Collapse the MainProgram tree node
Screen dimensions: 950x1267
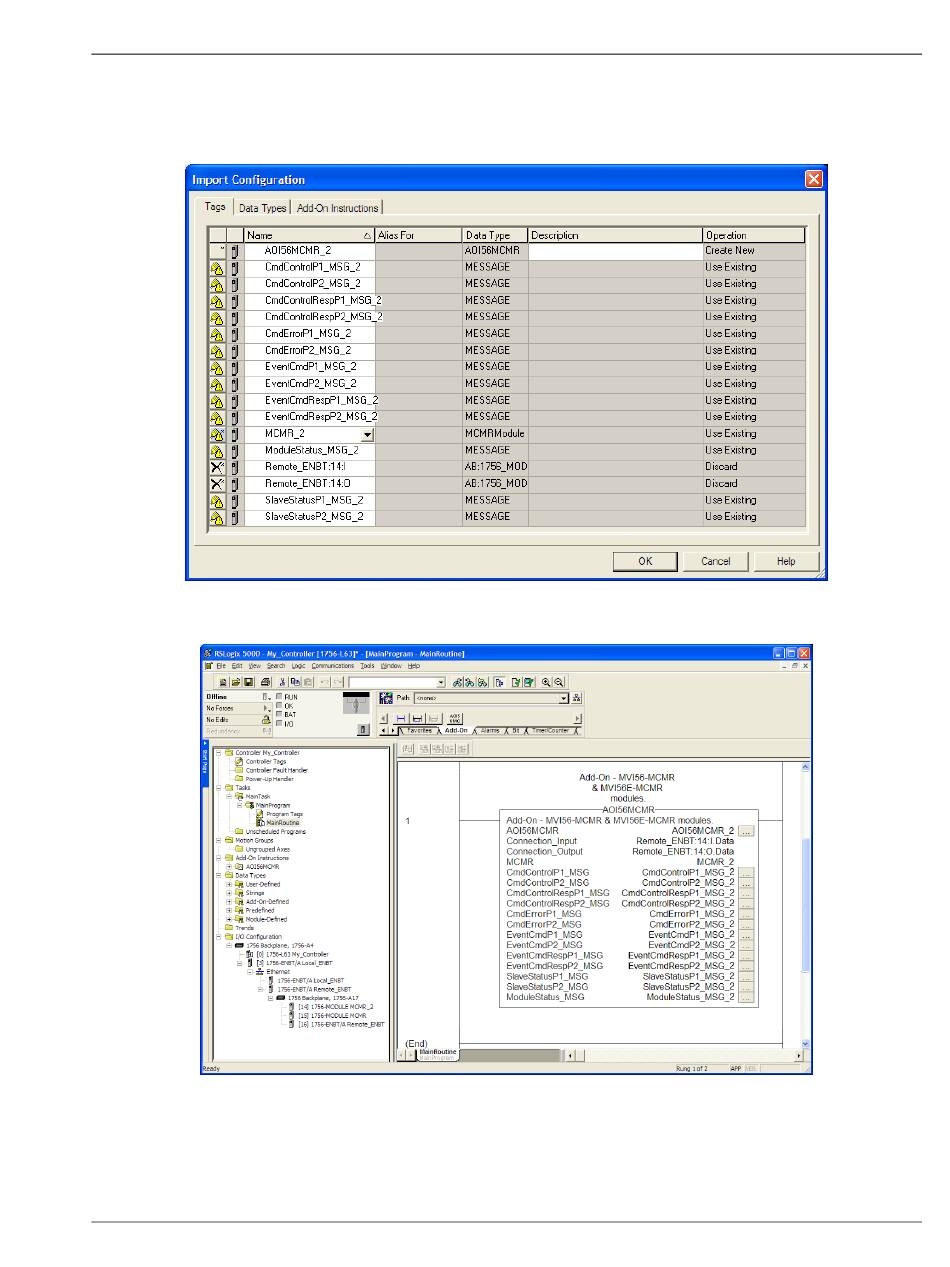tap(239, 805)
